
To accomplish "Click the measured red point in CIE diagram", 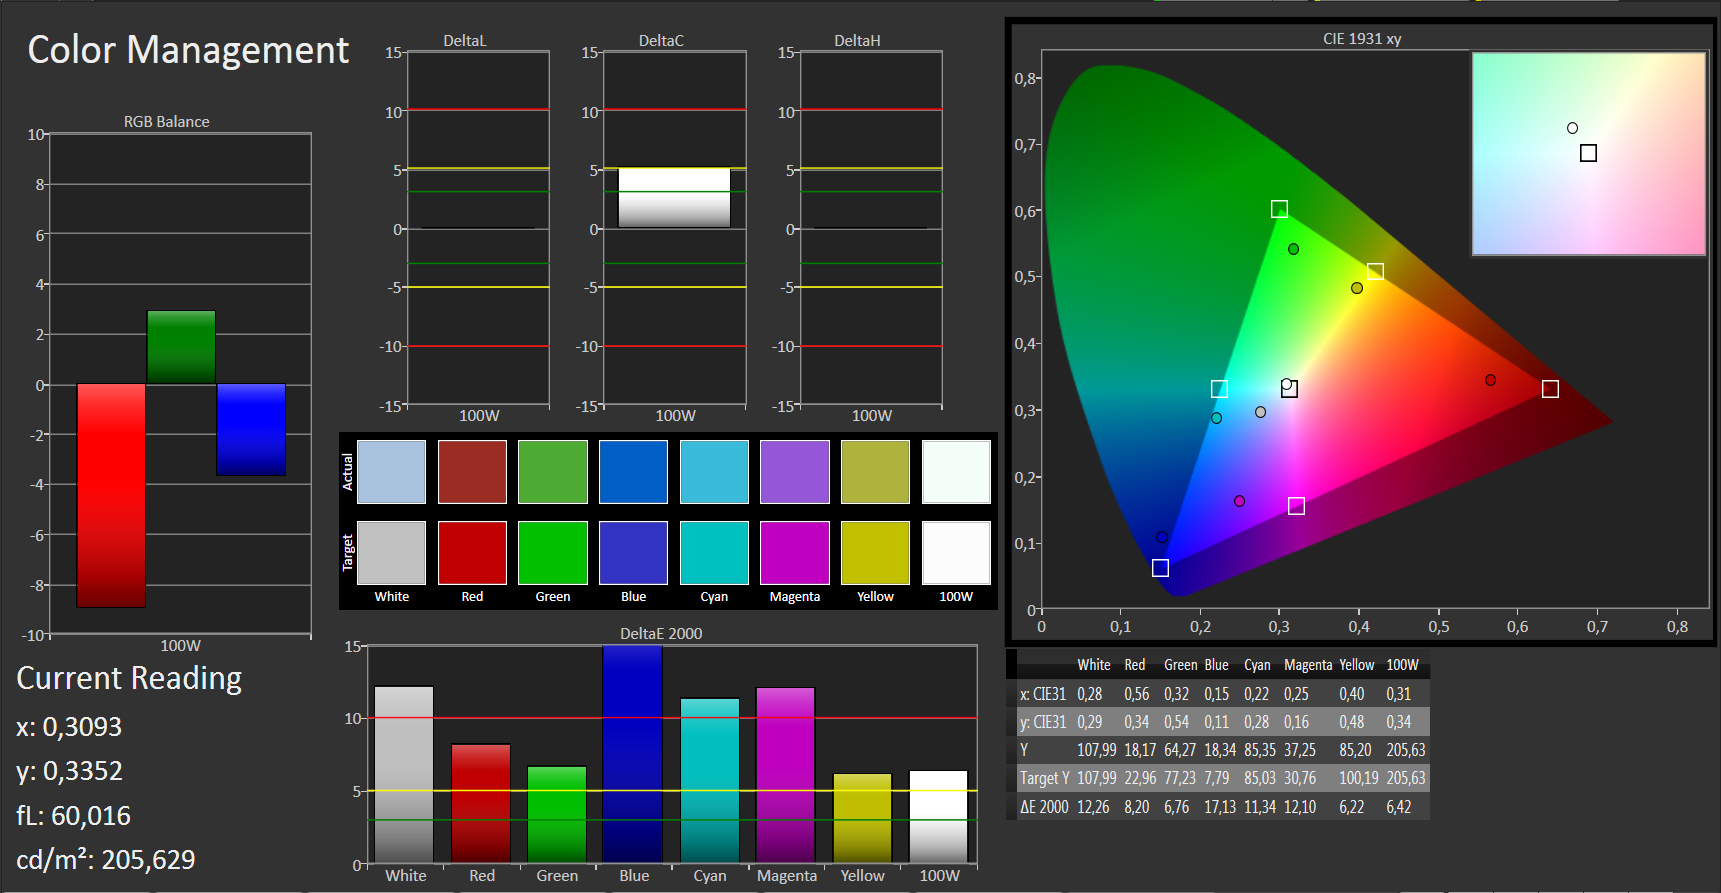I will (1490, 380).
